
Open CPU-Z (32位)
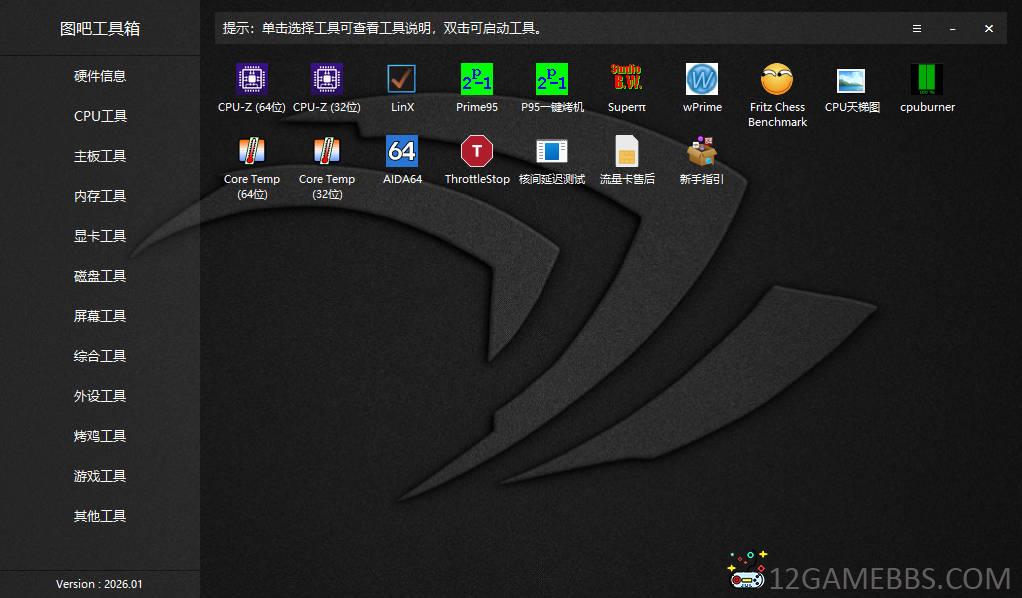pyautogui.click(x=326, y=85)
